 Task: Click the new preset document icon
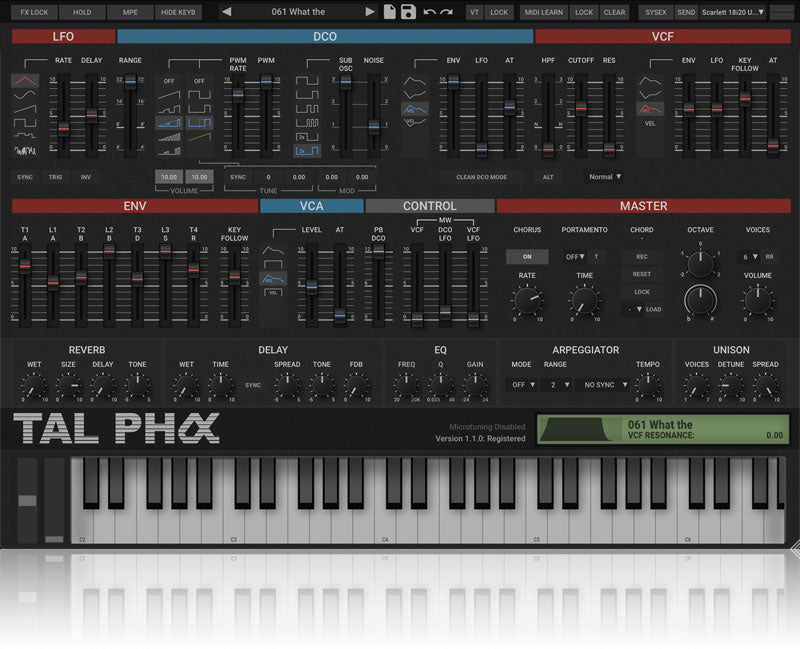click(x=390, y=12)
